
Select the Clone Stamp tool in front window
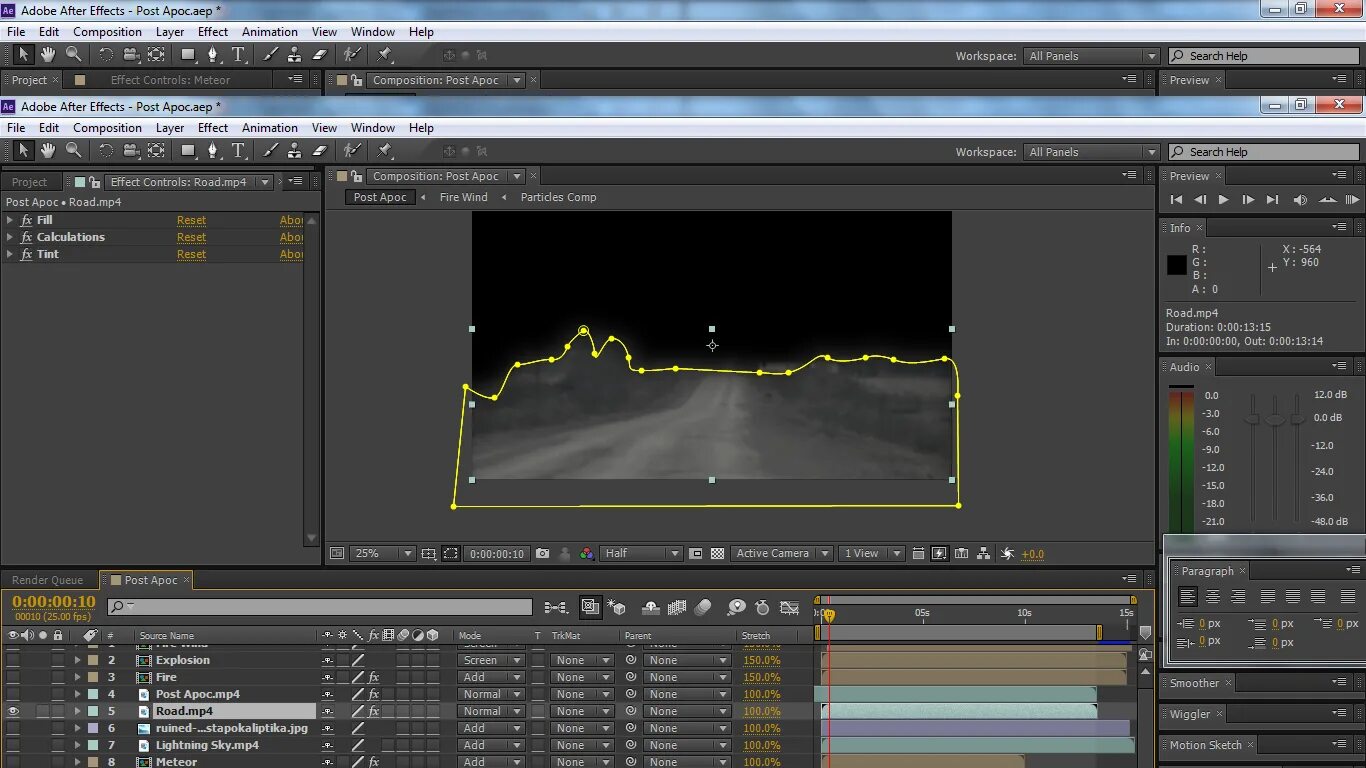295,151
